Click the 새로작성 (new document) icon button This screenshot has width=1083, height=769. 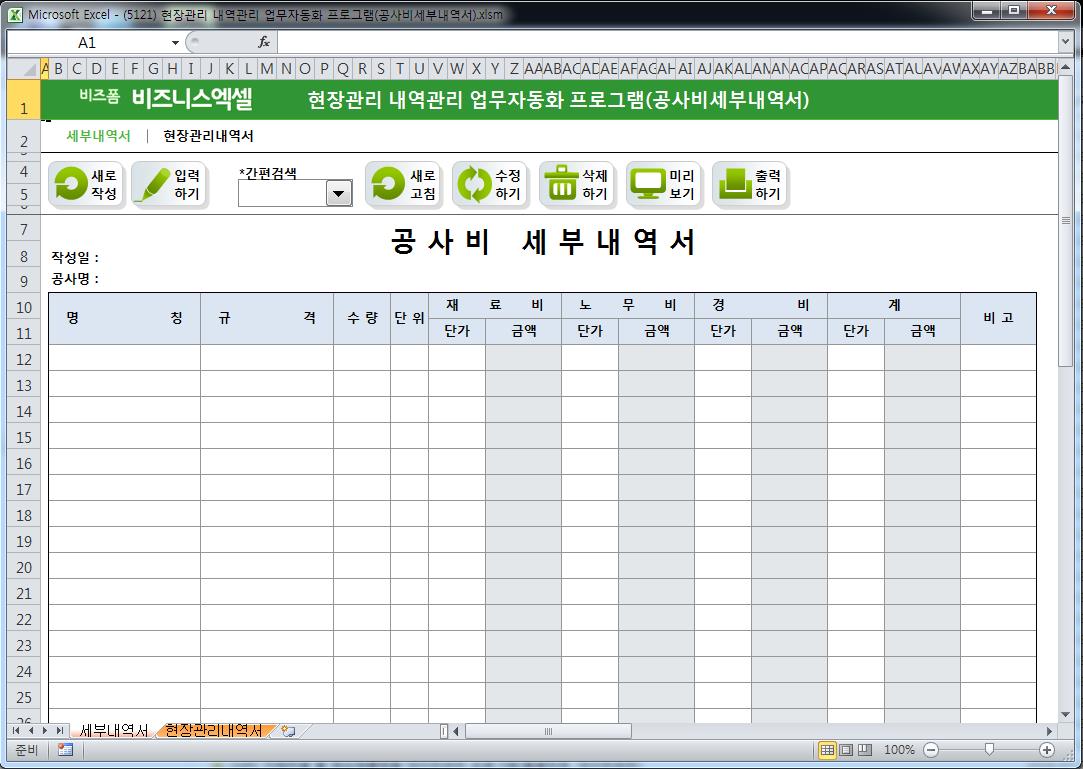(86, 185)
